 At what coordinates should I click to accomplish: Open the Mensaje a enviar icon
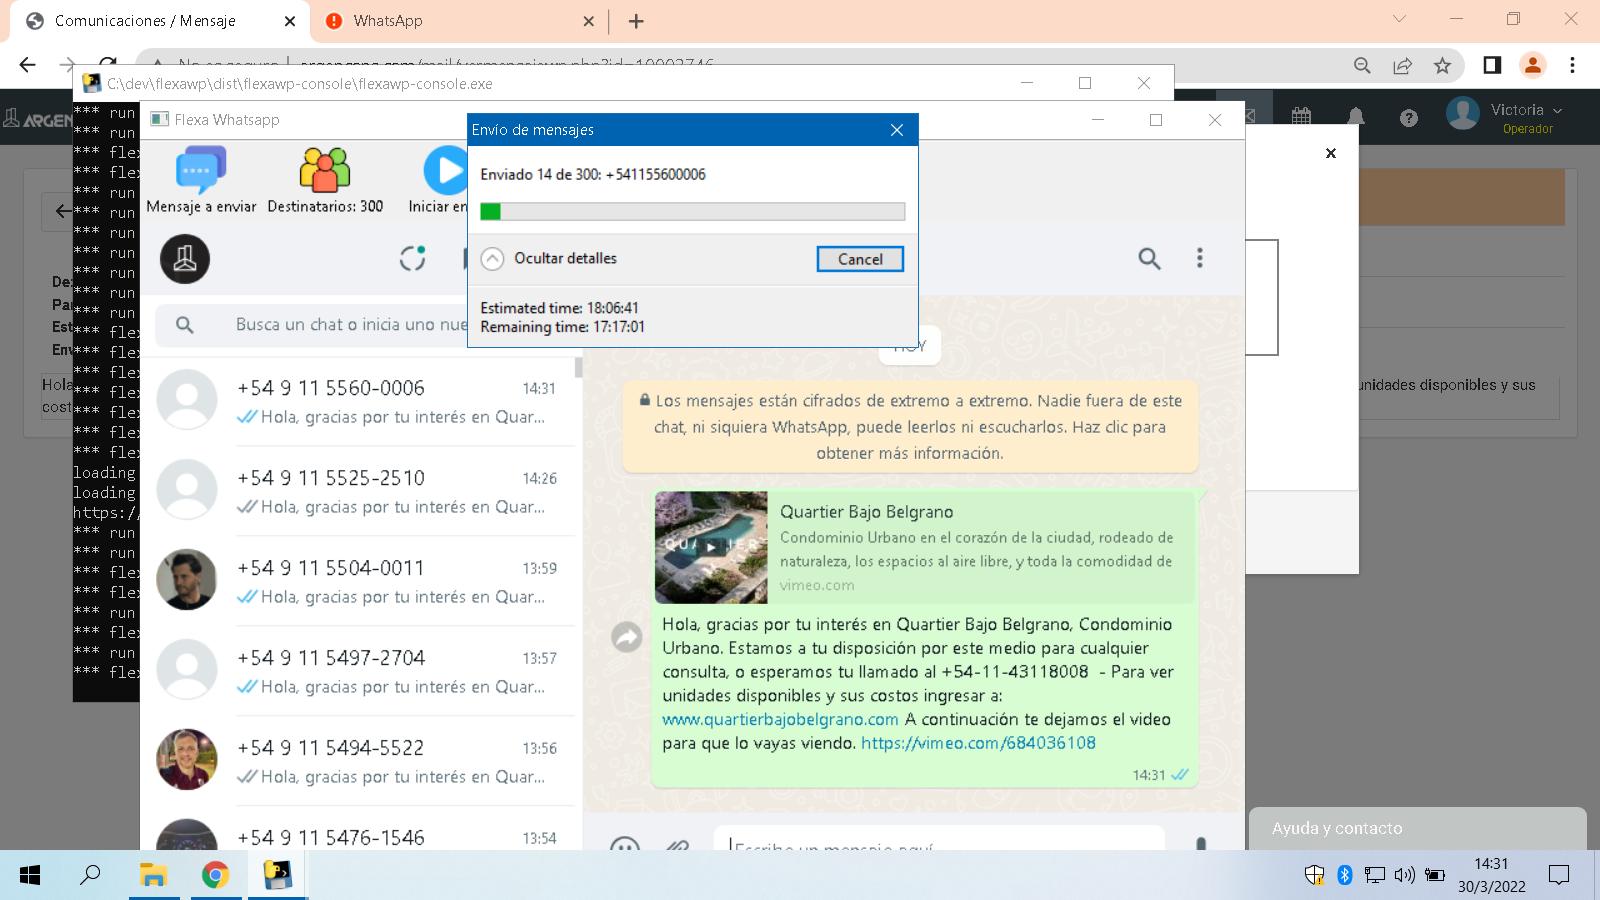point(201,170)
